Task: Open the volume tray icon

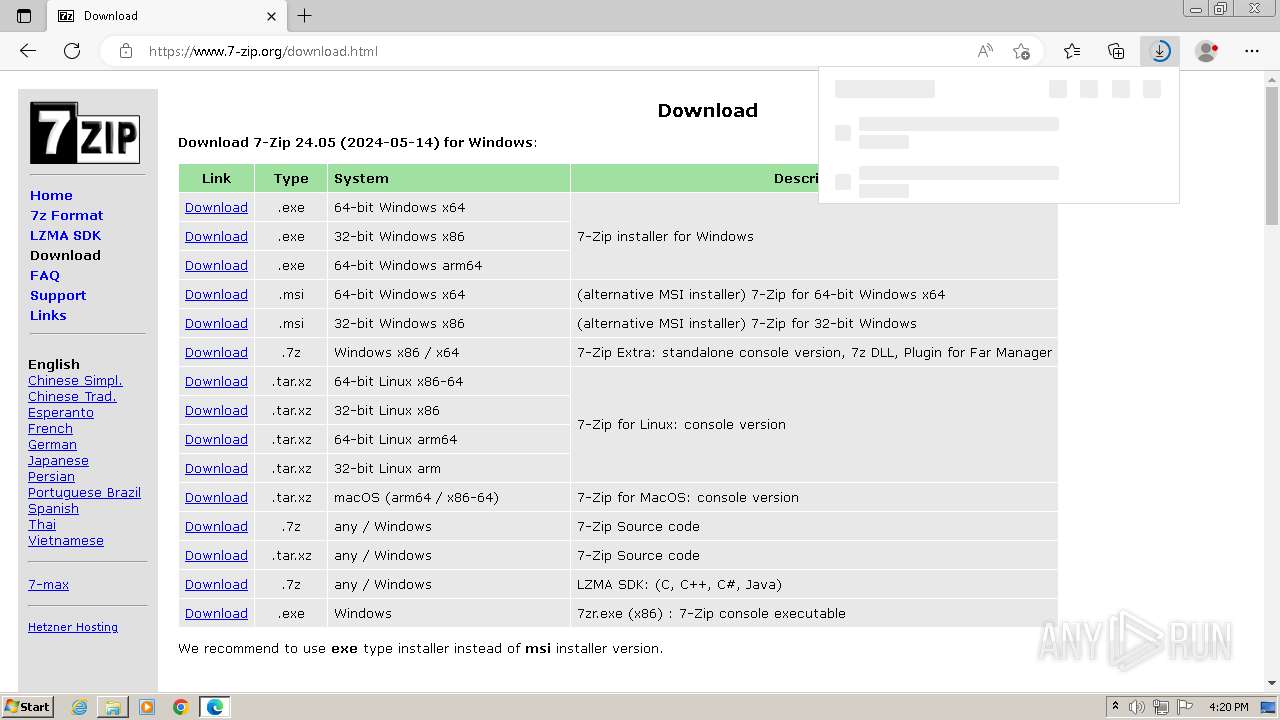Action: click(1137, 707)
